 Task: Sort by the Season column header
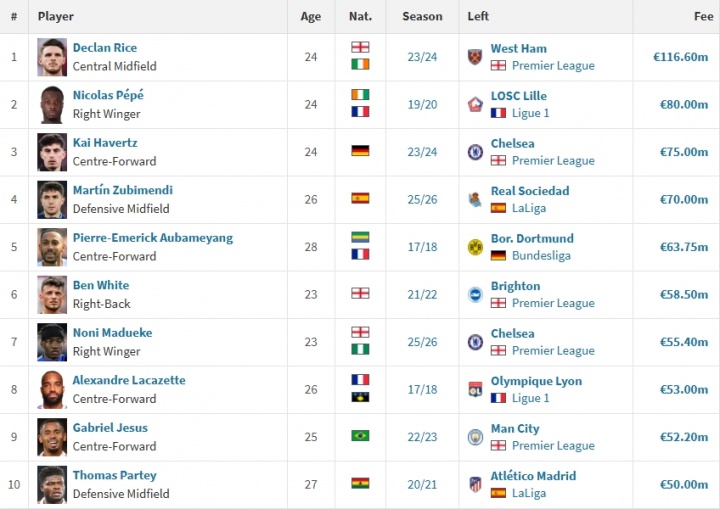click(x=422, y=16)
